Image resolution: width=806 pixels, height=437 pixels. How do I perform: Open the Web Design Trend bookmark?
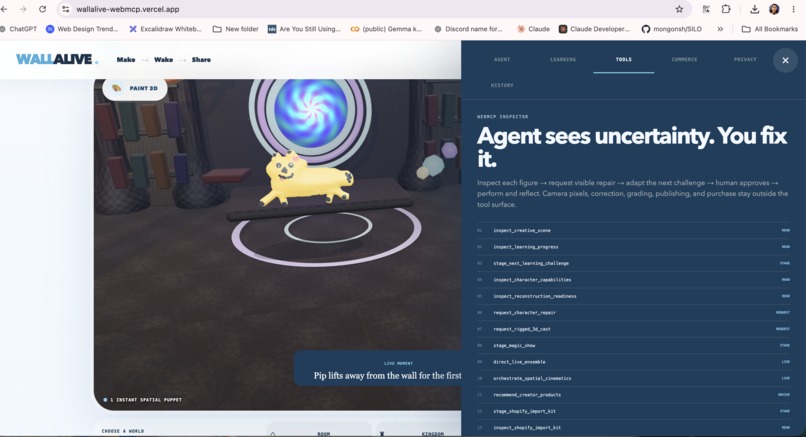[x=82, y=29]
